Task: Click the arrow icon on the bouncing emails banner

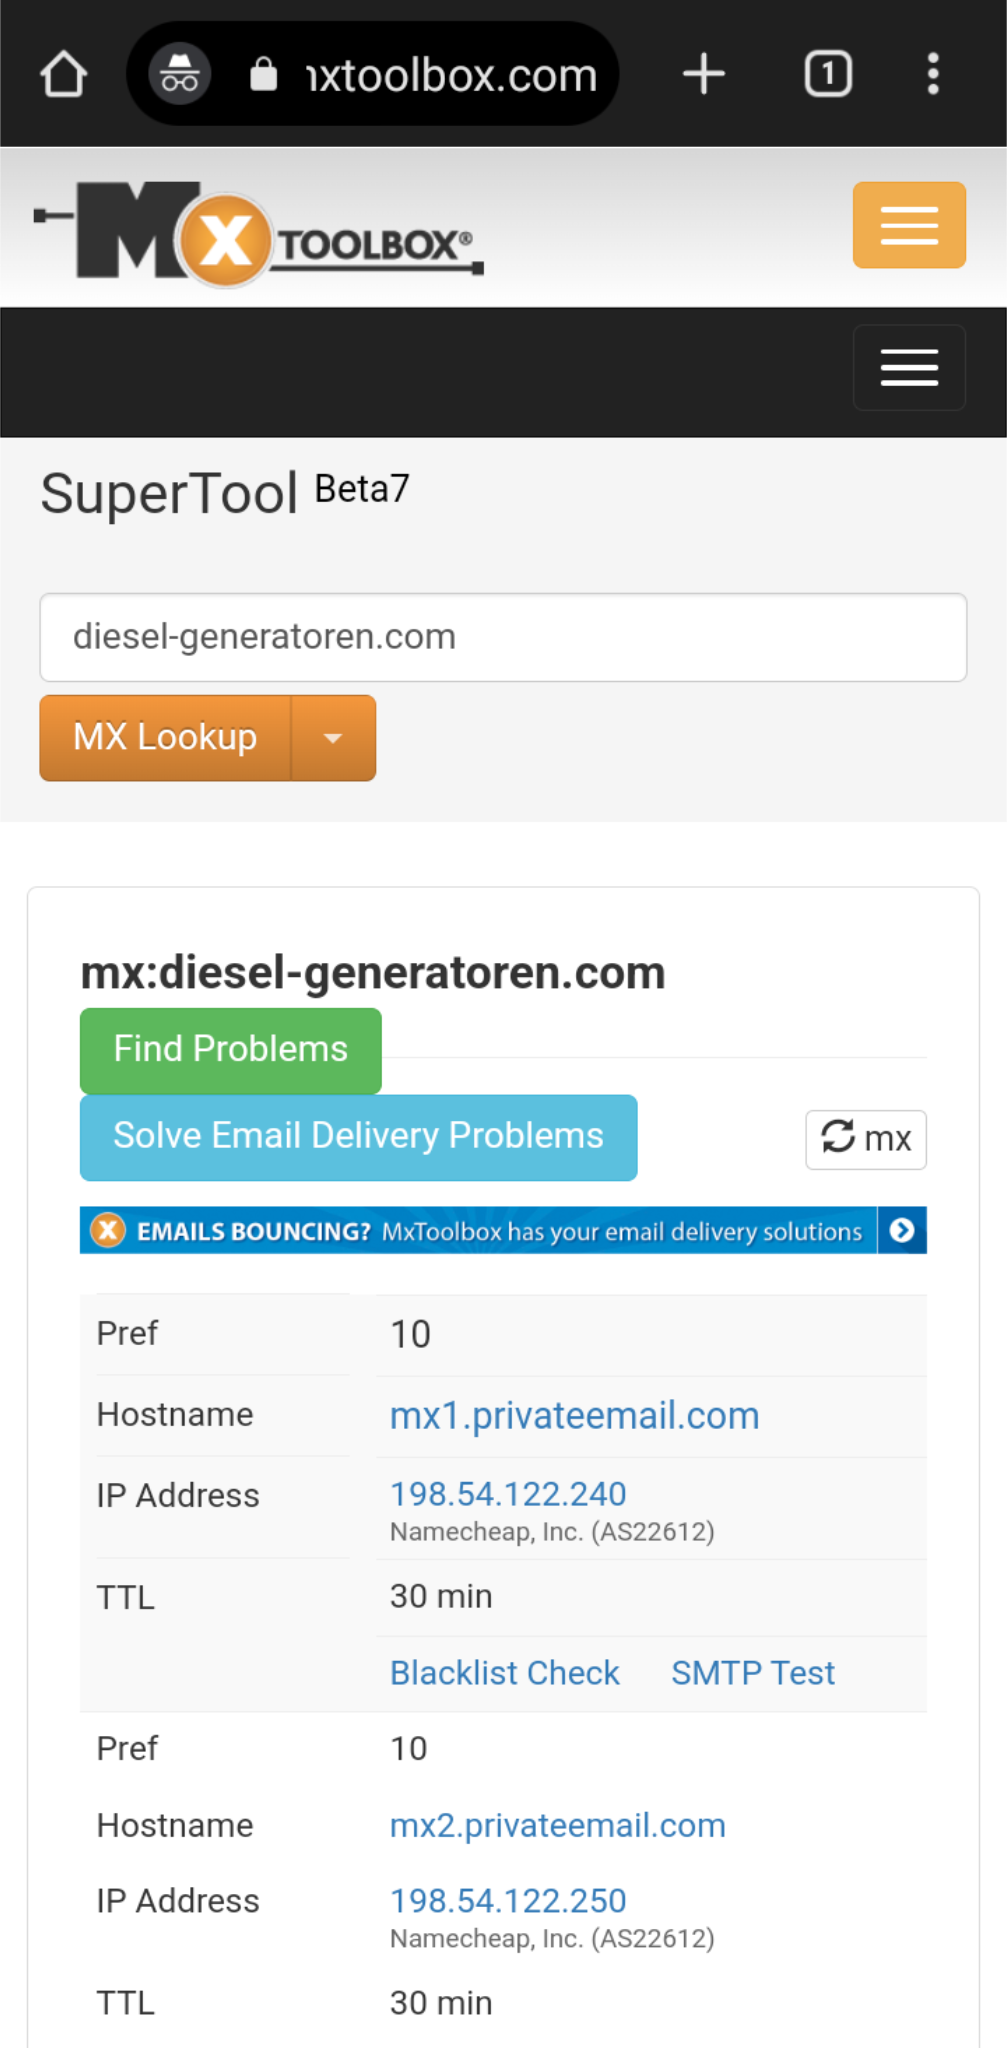Action: [x=901, y=1230]
